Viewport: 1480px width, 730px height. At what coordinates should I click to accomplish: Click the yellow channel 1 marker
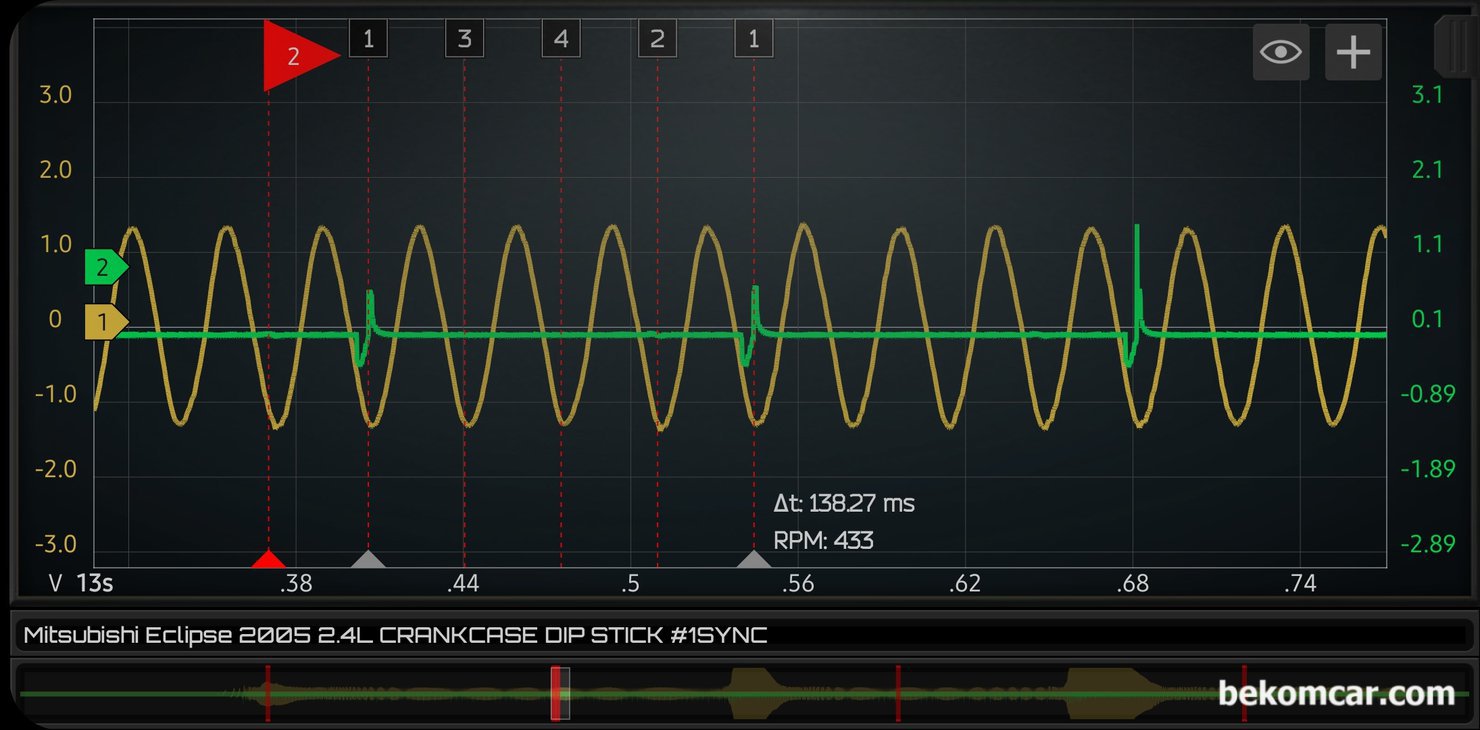[x=106, y=322]
